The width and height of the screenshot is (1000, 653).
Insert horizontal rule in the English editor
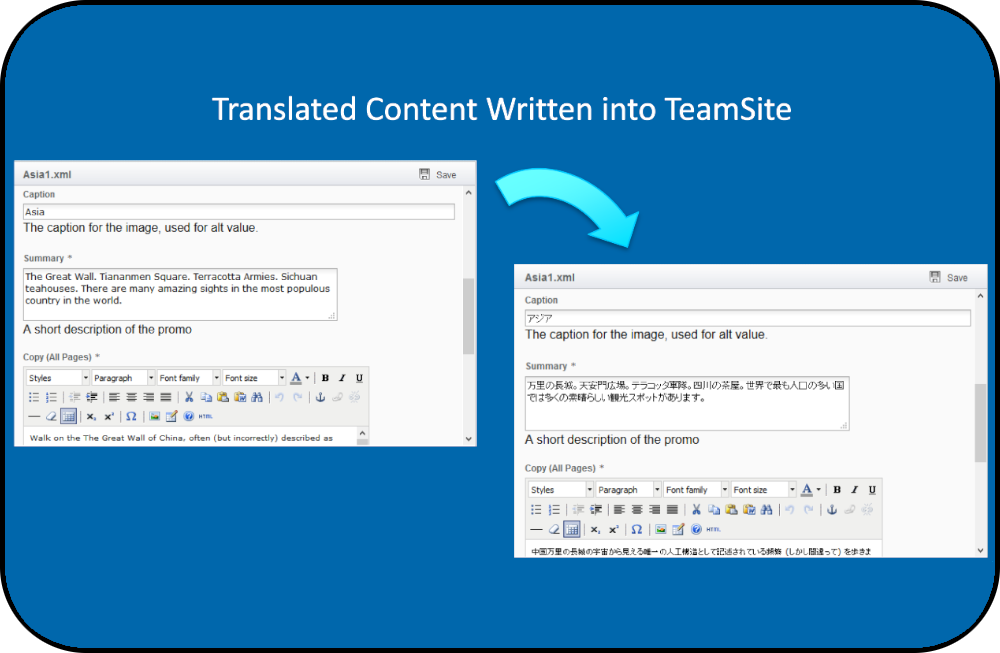tap(34, 416)
